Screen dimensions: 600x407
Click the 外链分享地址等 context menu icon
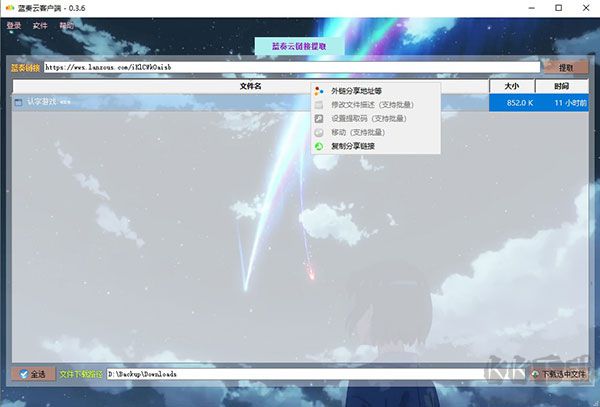319,90
